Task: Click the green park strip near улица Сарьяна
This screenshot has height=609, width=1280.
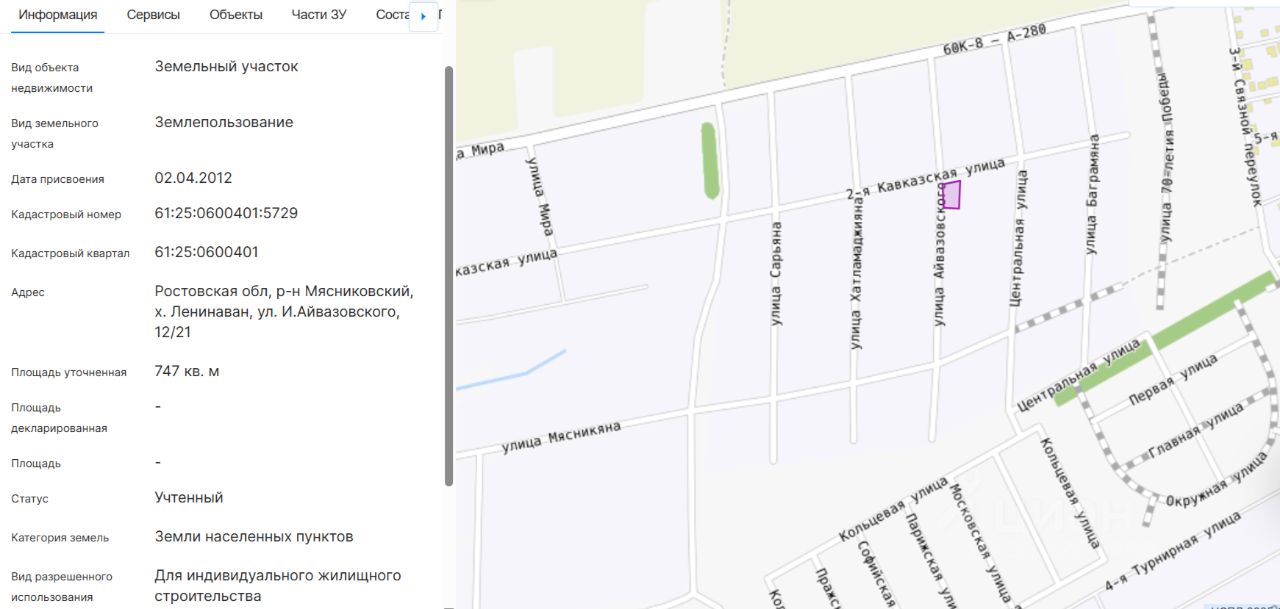Action: click(710, 160)
